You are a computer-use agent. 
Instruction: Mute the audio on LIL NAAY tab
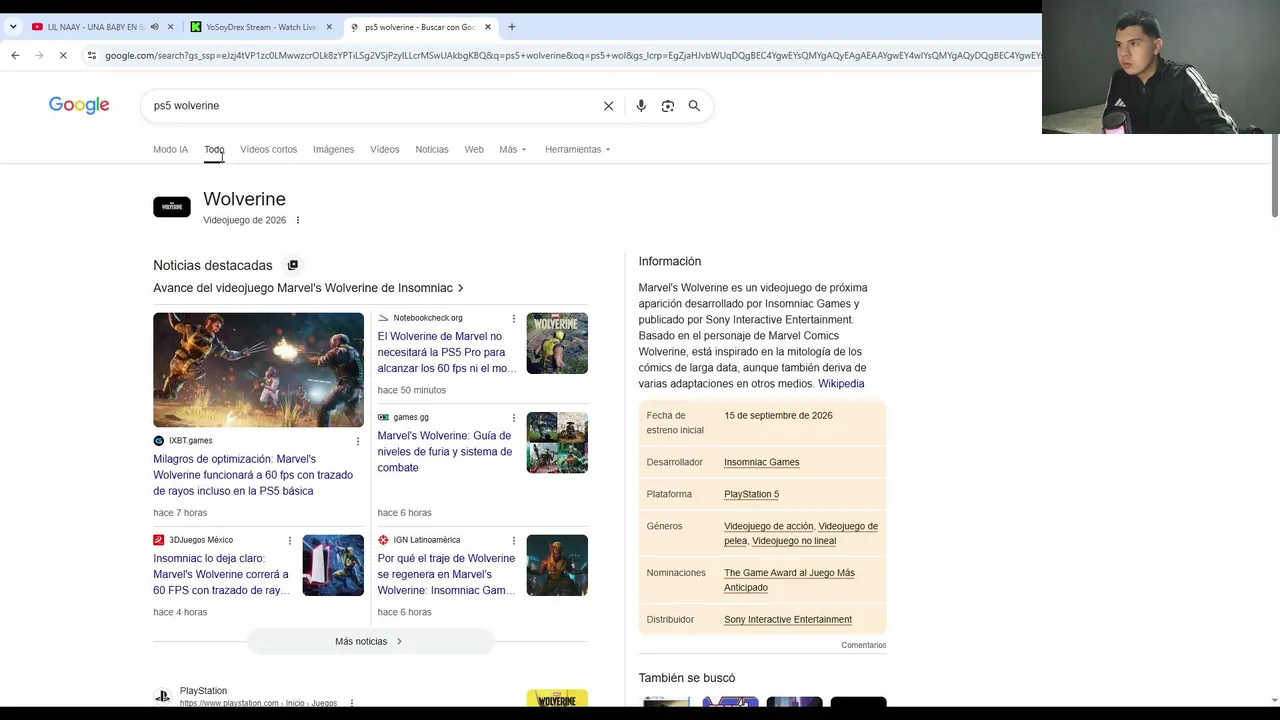[x=154, y=27]
